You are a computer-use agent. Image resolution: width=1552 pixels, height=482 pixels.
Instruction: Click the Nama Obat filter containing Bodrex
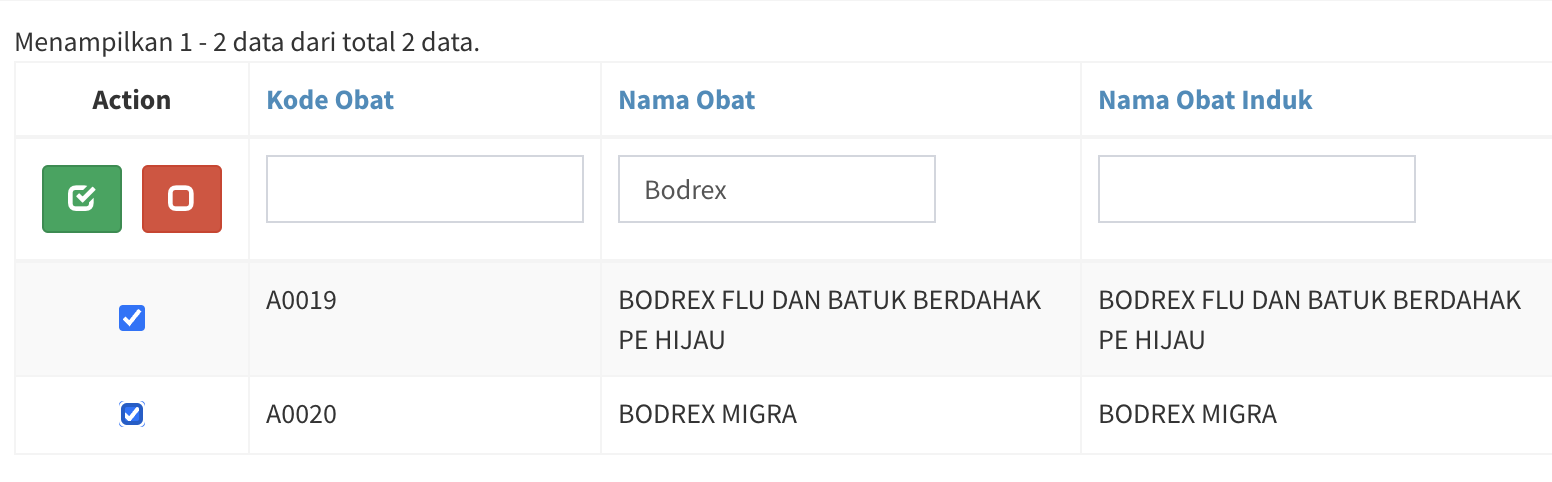[776, 189]
